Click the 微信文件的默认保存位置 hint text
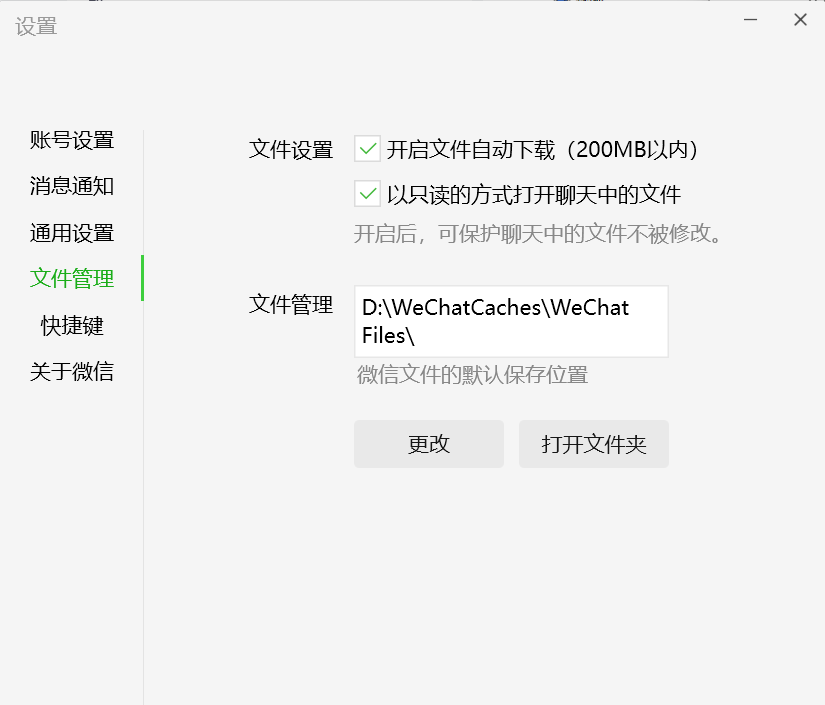This screenshot has height=705, width=825. (472, 375)
